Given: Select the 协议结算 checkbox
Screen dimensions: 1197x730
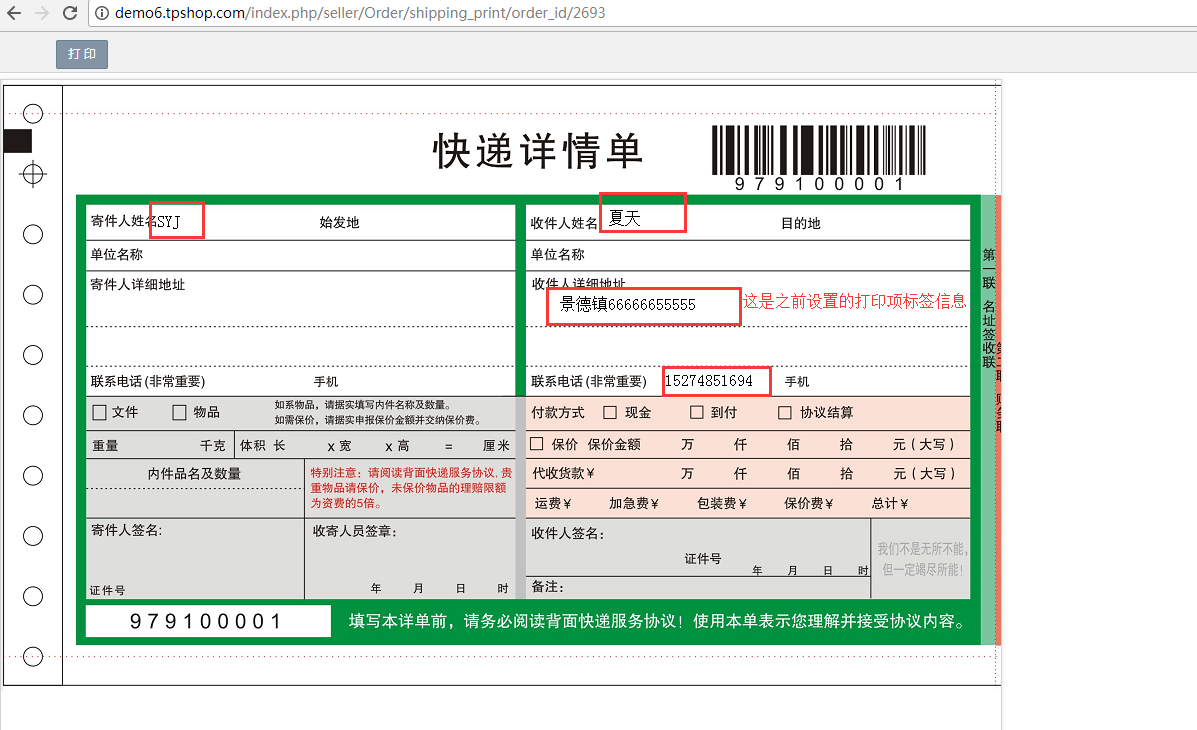Looking at the screenshot, I should point(785,413).
